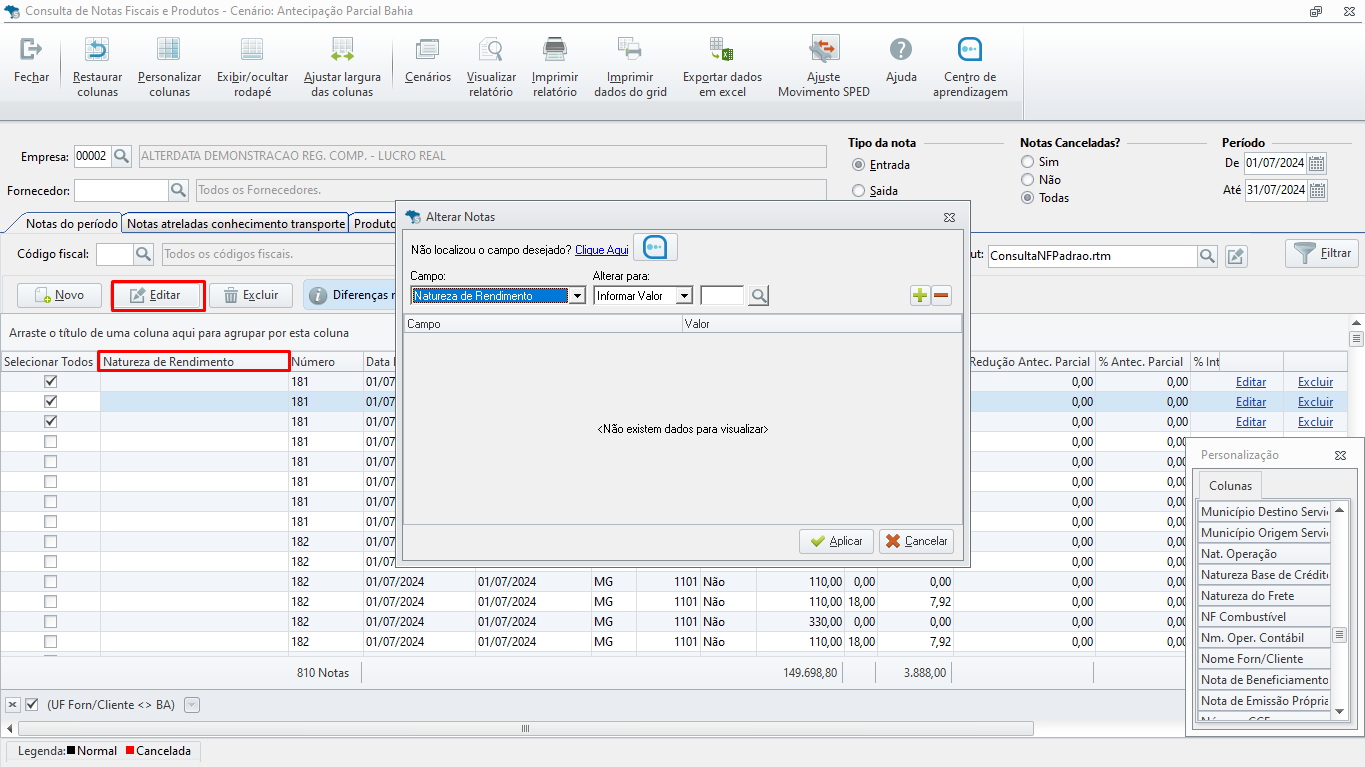Open Ajuste Movimento SPED tool
1365x767 pixels.
click(823, 50)
